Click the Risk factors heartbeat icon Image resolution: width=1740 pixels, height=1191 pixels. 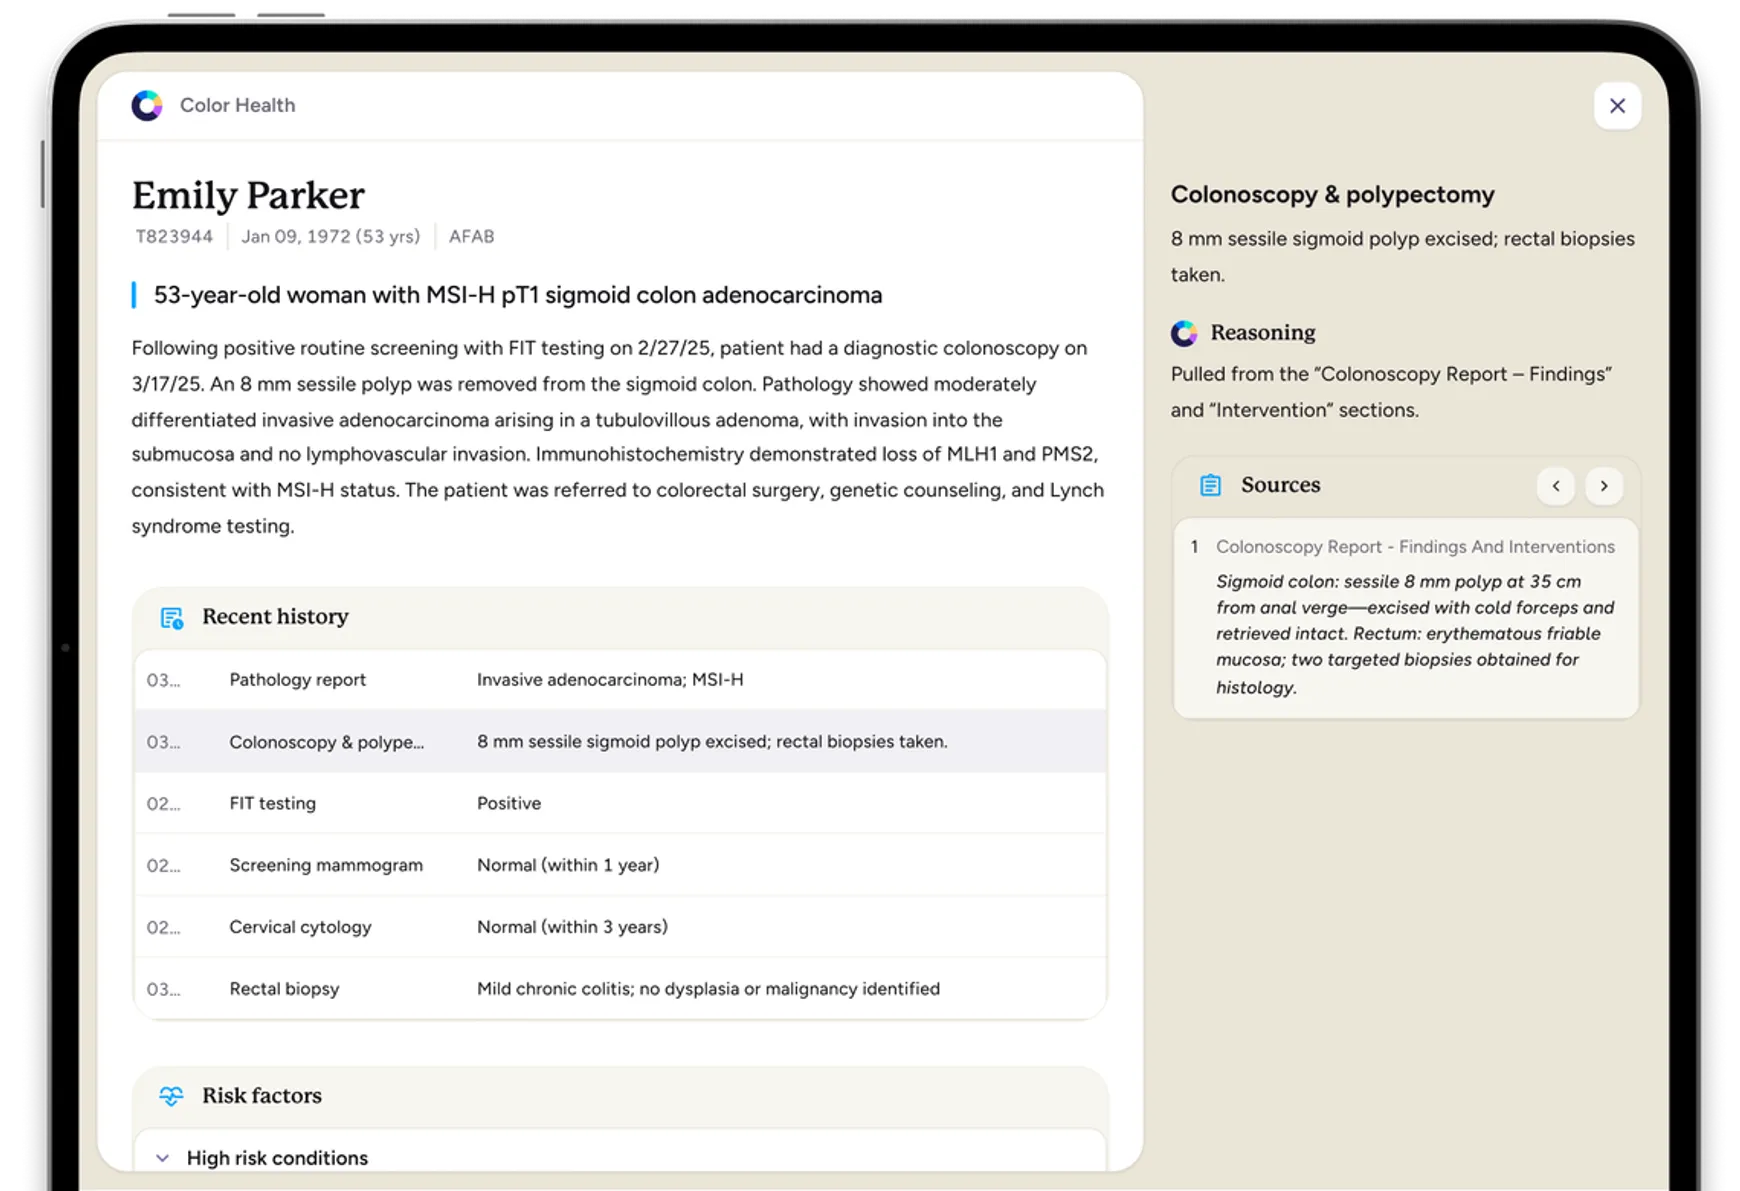[171, 1096]
